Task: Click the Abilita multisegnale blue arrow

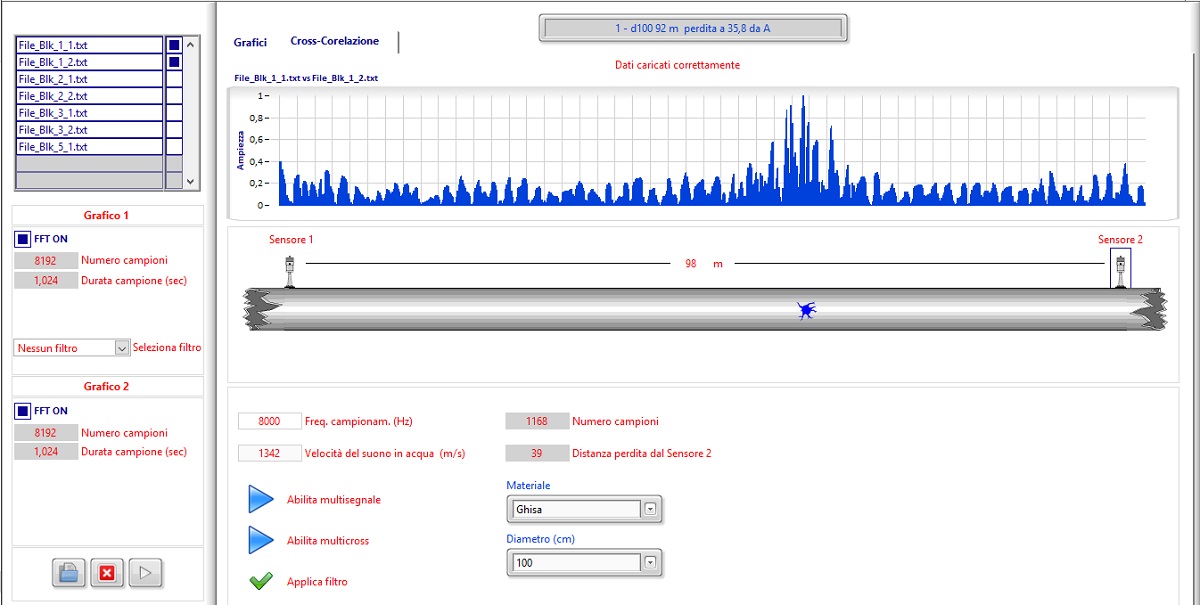Action: pyautogui.click(x=260, y=499)
